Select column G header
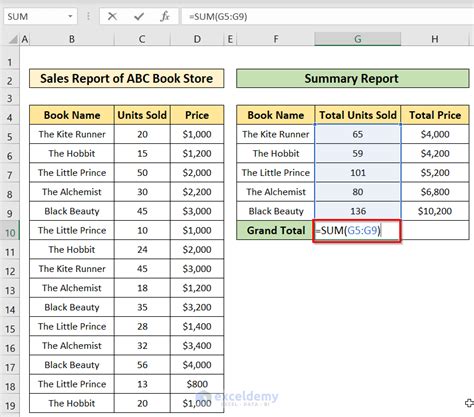The image size is (474, 417). tap(358, 39)
